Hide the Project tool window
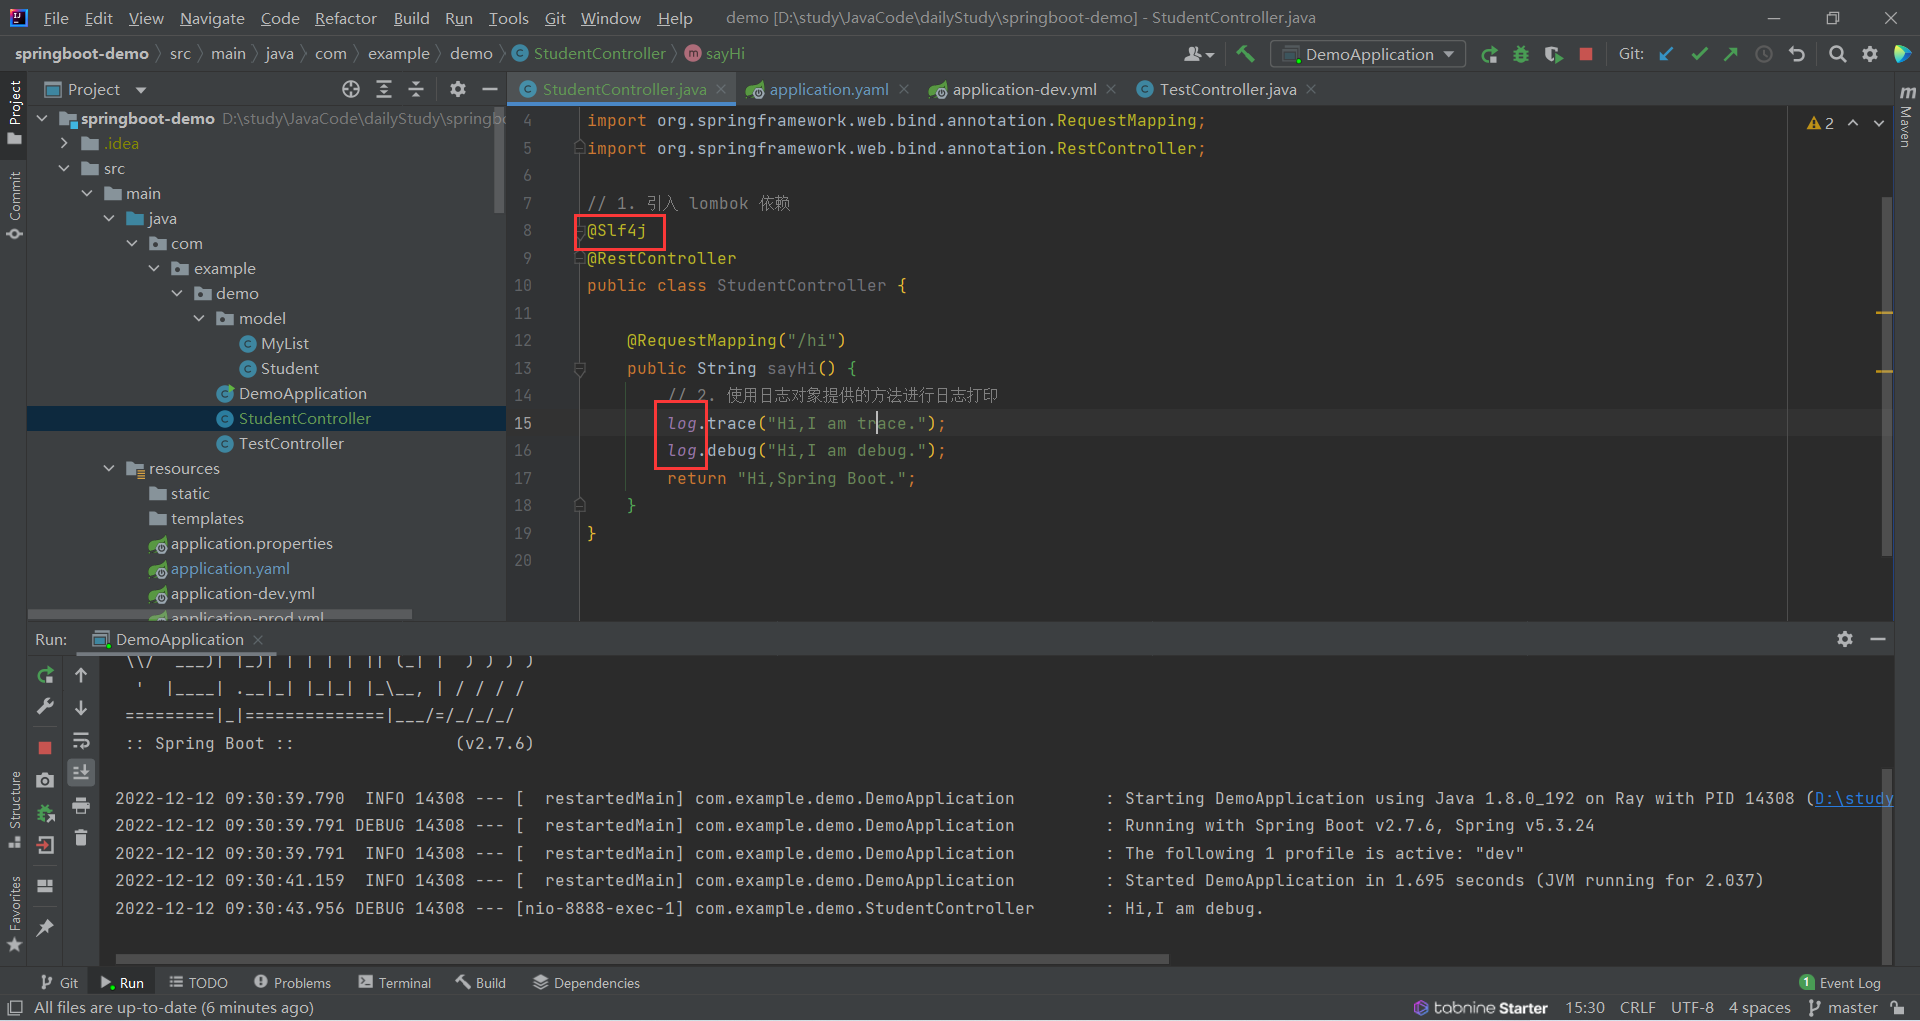 (x=489, y=89)
